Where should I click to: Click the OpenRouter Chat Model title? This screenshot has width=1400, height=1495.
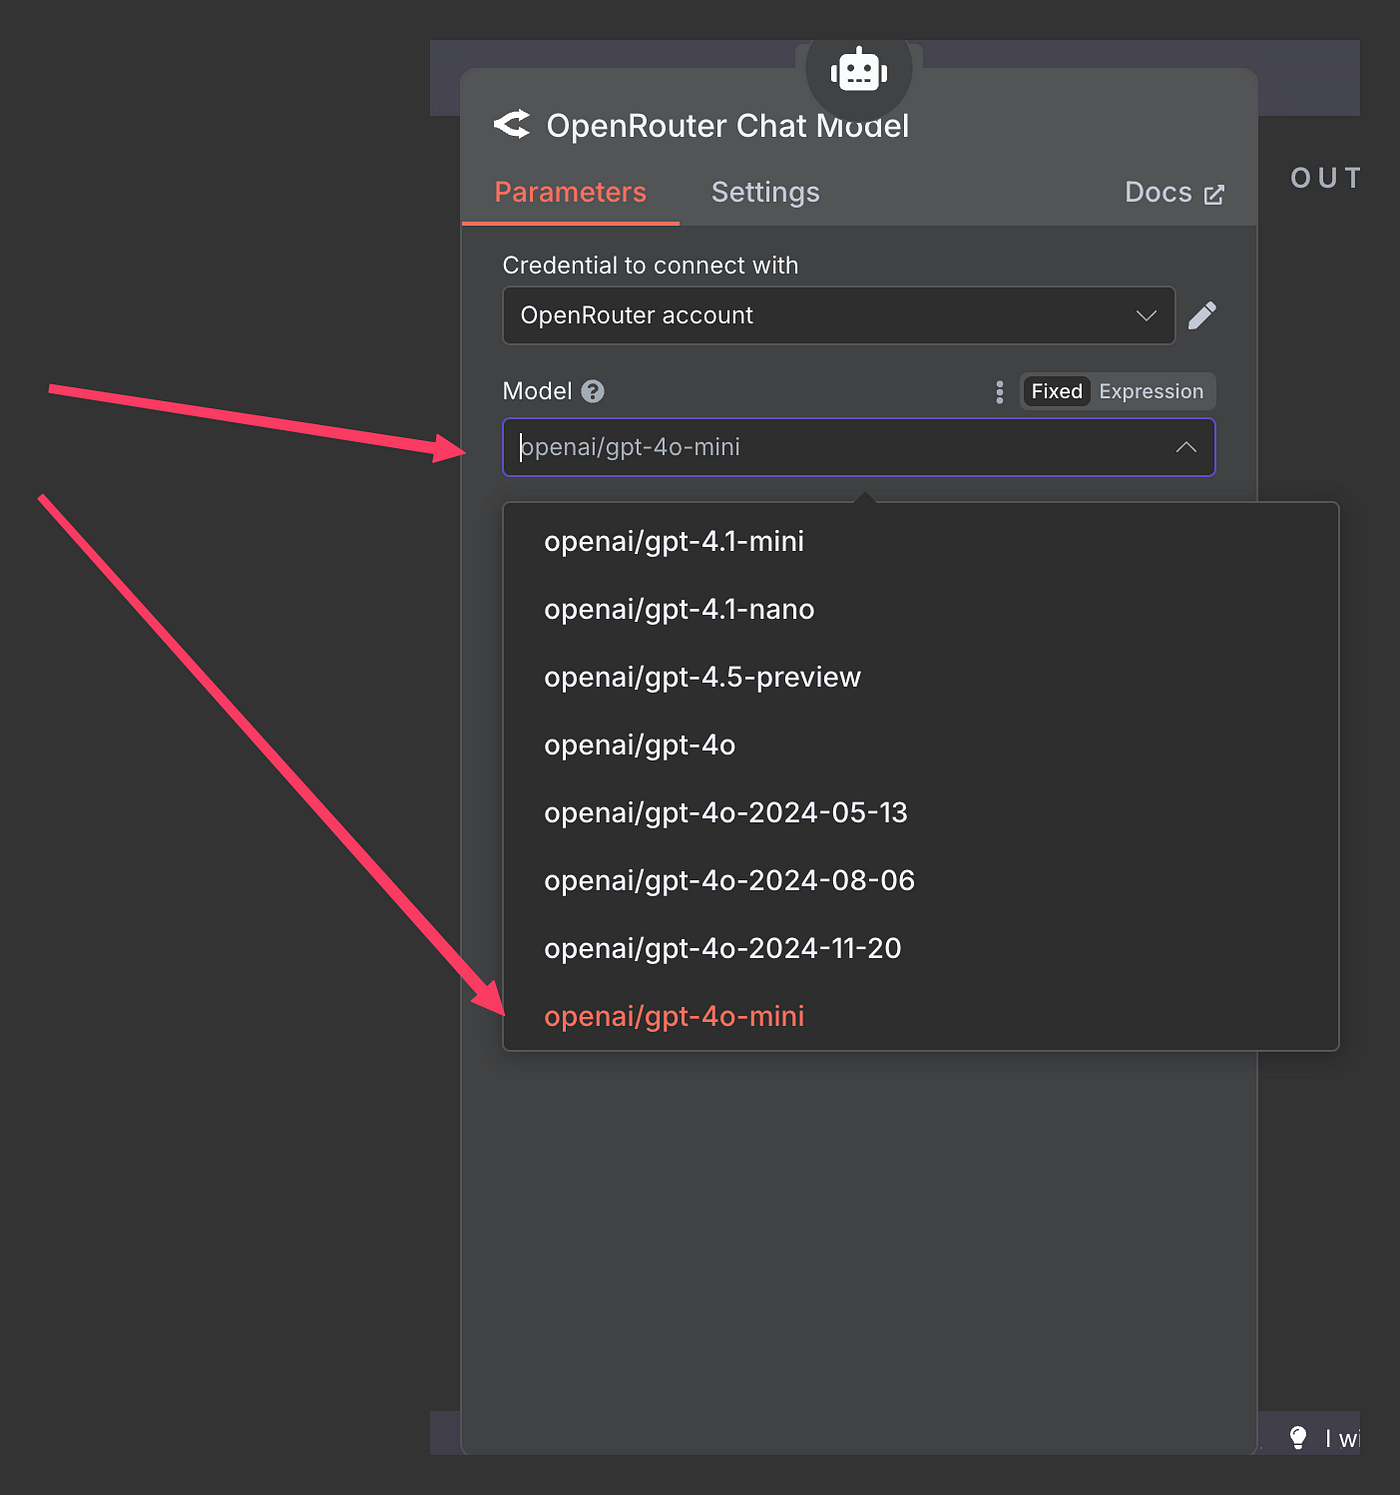click(x=727, y=126)
